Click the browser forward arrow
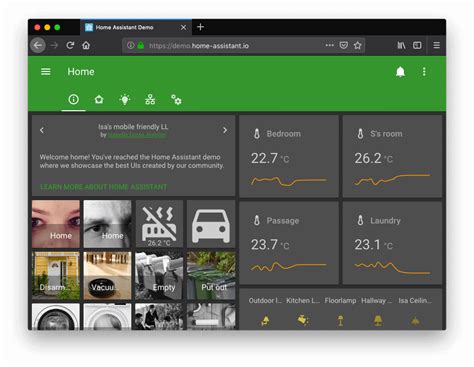The height and width of the screenshot is (367, 474). (x=54, y=45)
